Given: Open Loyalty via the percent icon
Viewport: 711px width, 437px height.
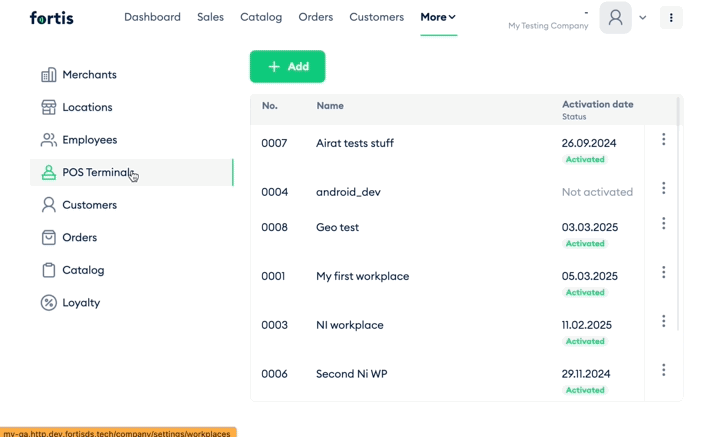Looking at the screenshot, I should point(49,303).
